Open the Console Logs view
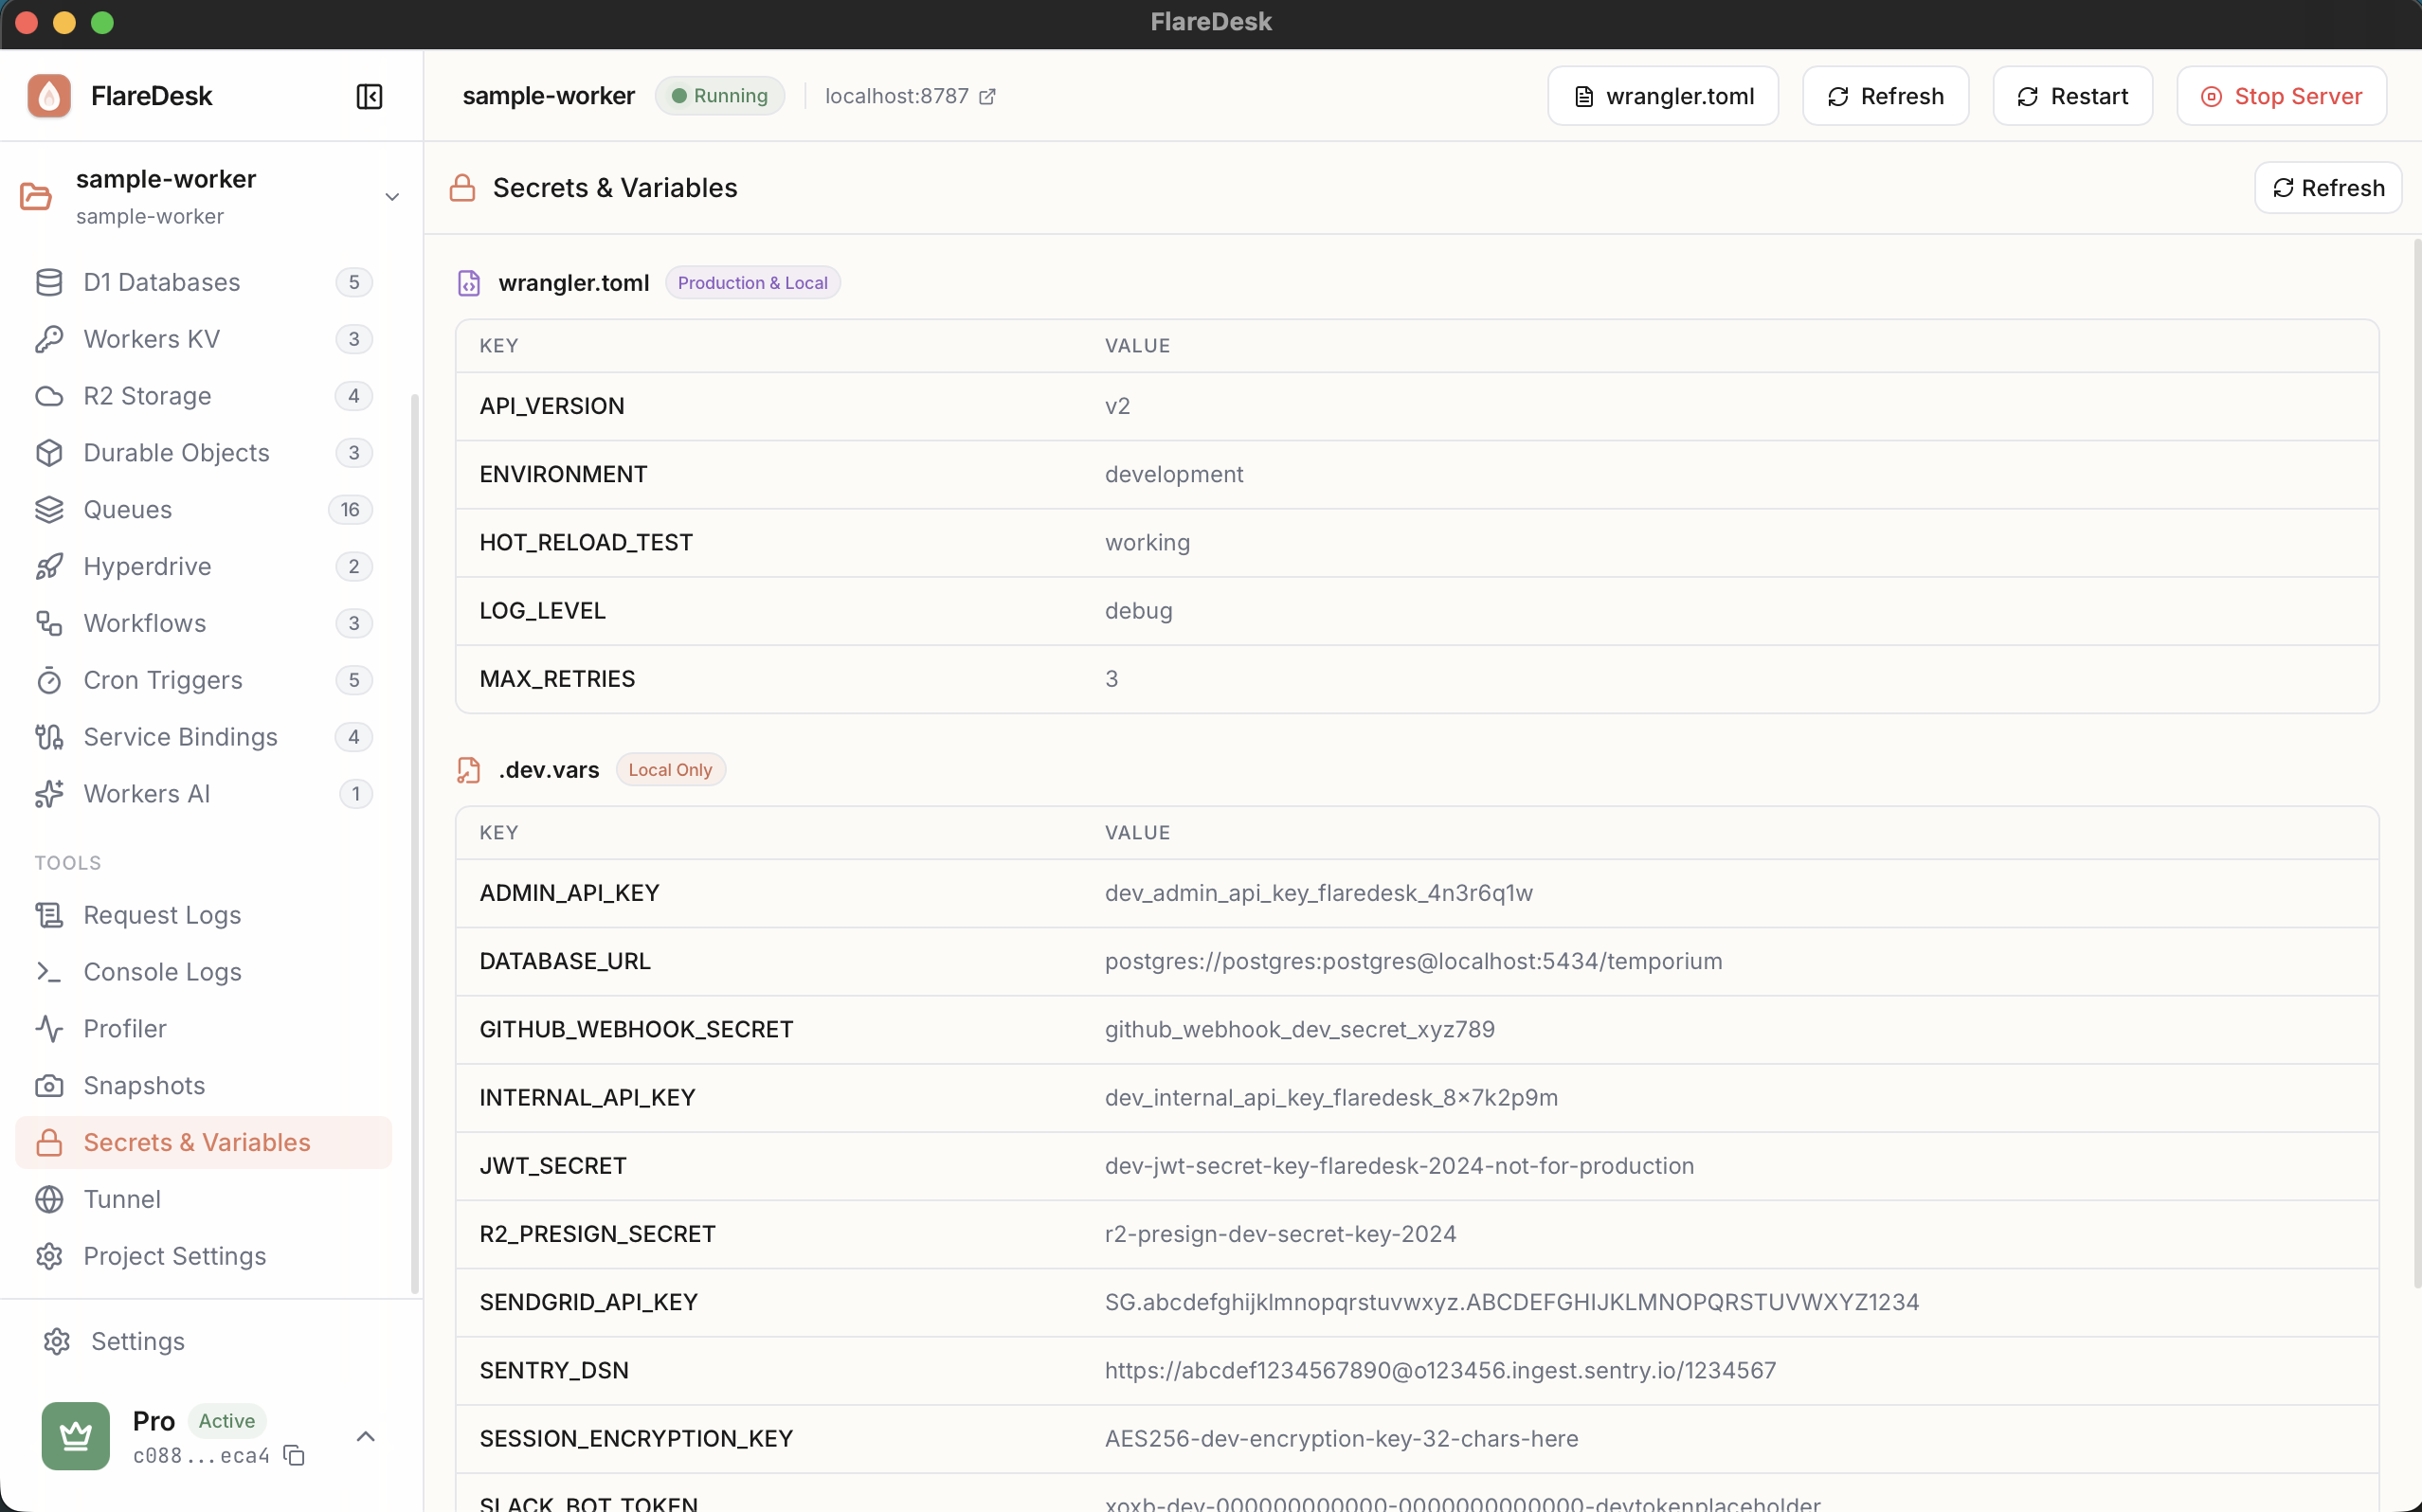 161,971
